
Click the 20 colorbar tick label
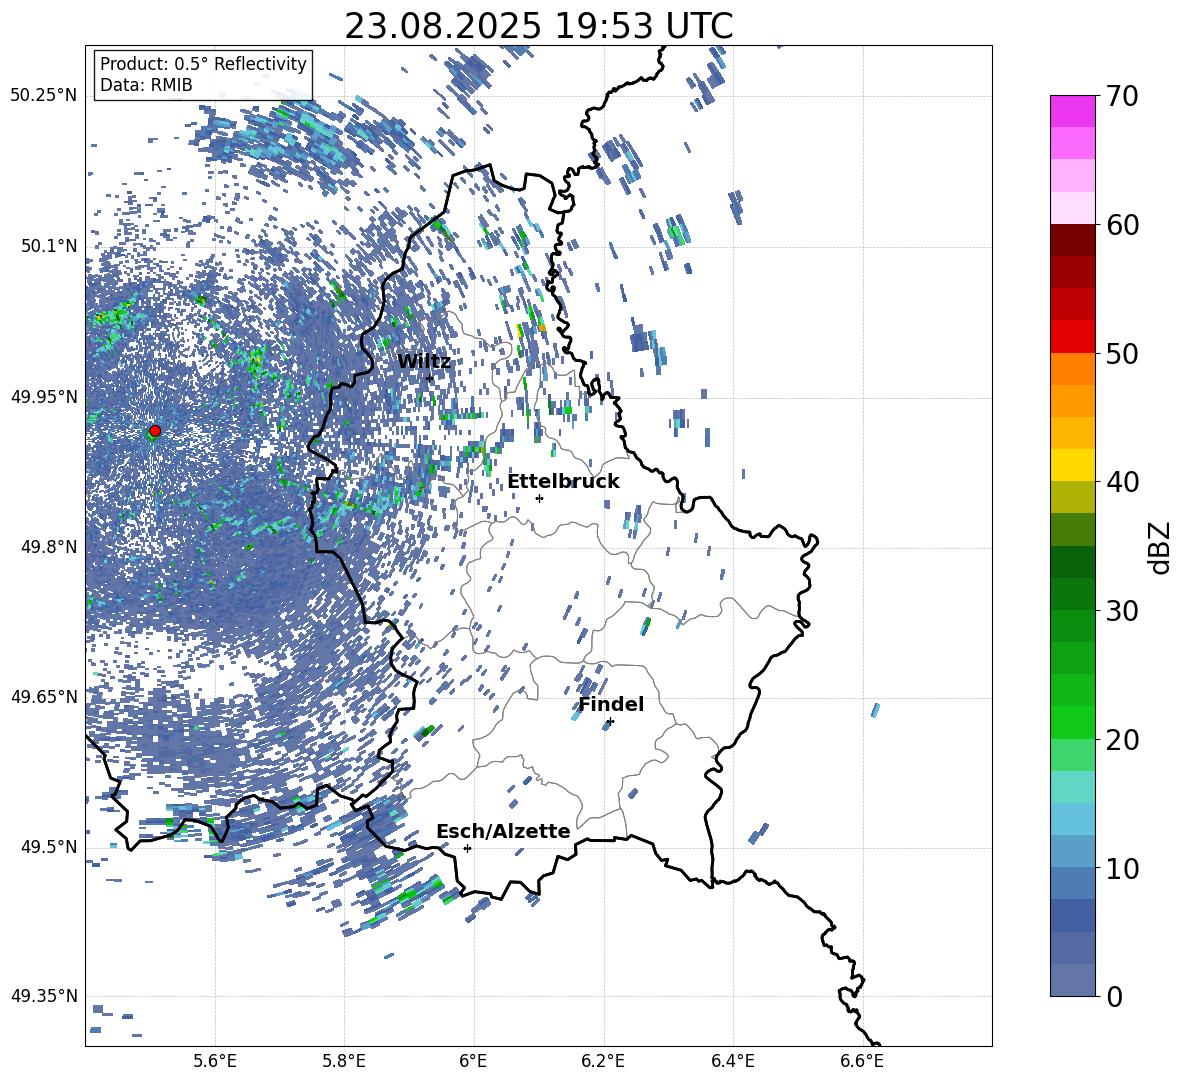tap(1123, 740)
